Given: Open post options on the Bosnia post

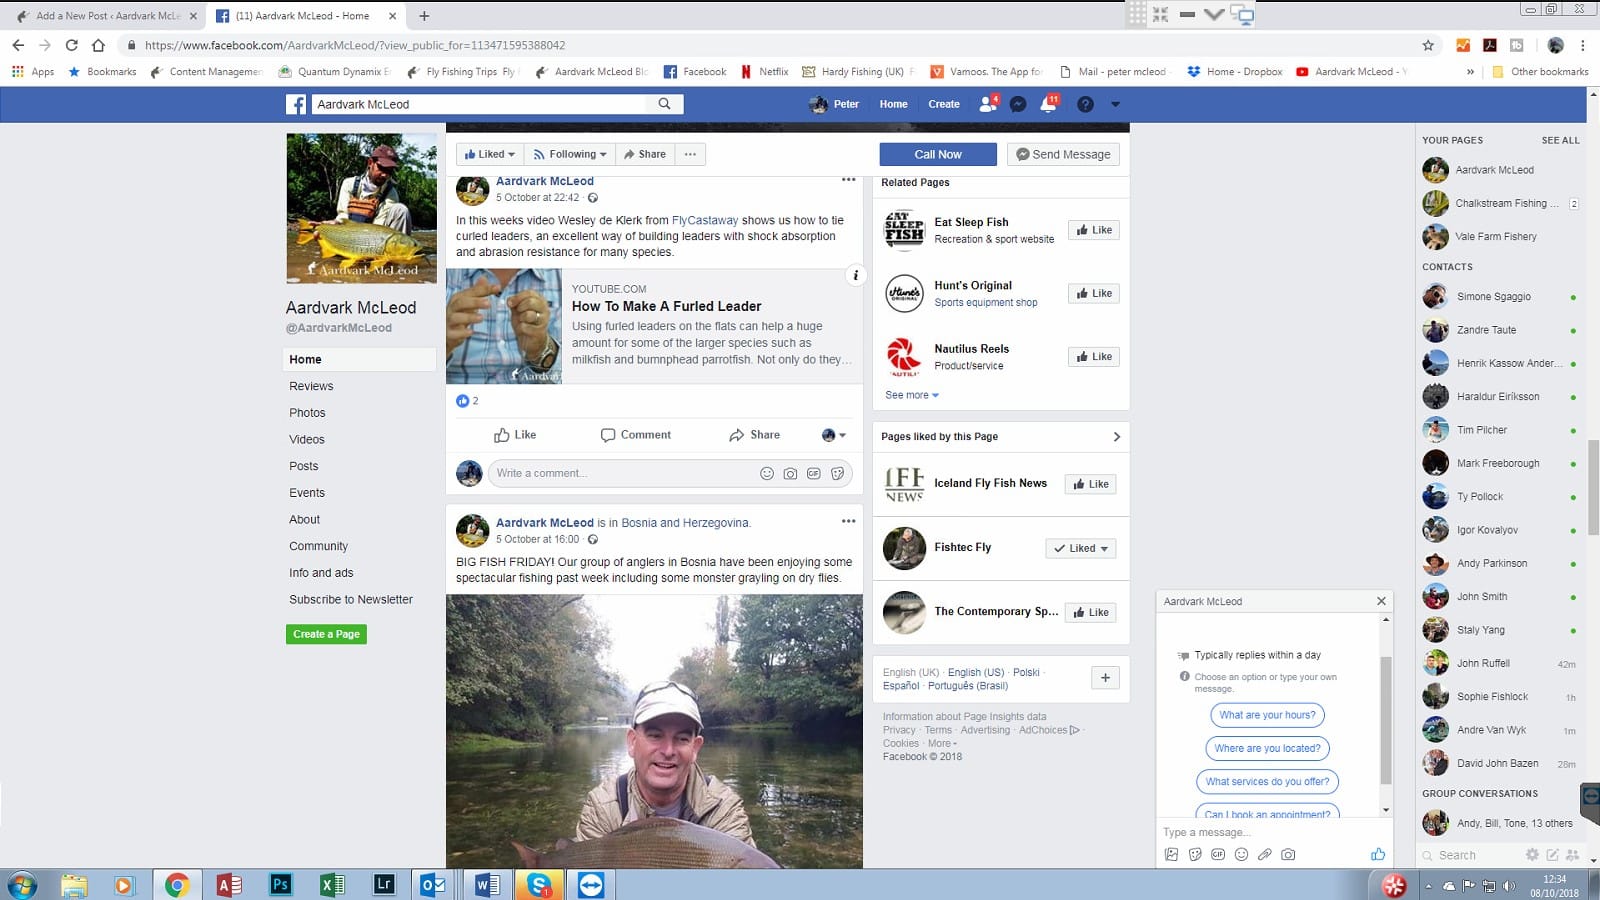Looking at the screenshot, I should 848,521.
